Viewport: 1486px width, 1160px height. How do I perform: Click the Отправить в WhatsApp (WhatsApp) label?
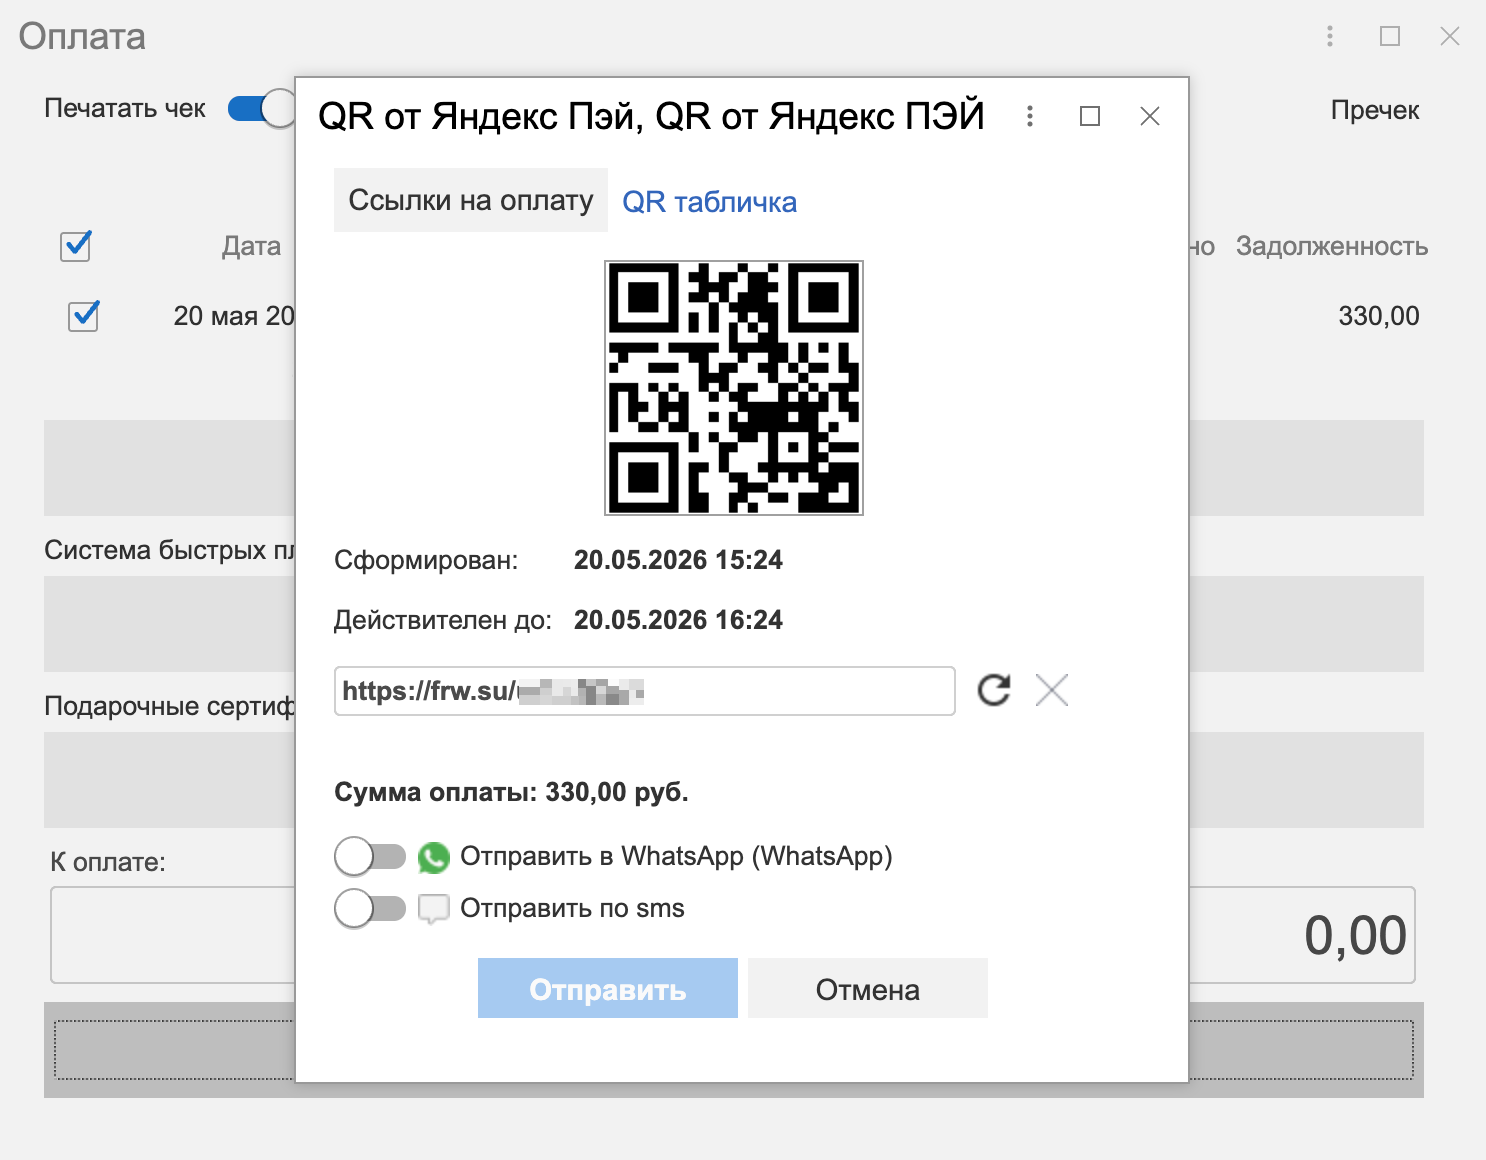(x=676, y=857)
